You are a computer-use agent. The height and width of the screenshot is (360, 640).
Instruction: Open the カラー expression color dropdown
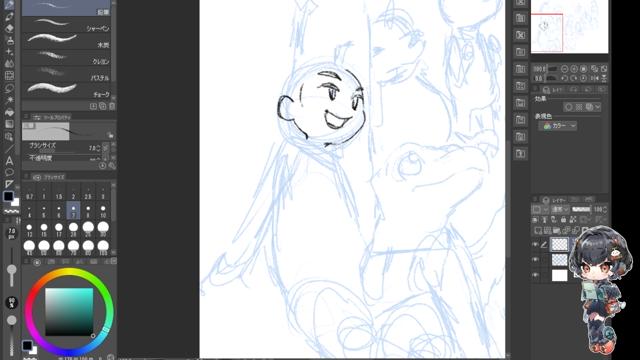pyautogui.click(x=558, y=126)
